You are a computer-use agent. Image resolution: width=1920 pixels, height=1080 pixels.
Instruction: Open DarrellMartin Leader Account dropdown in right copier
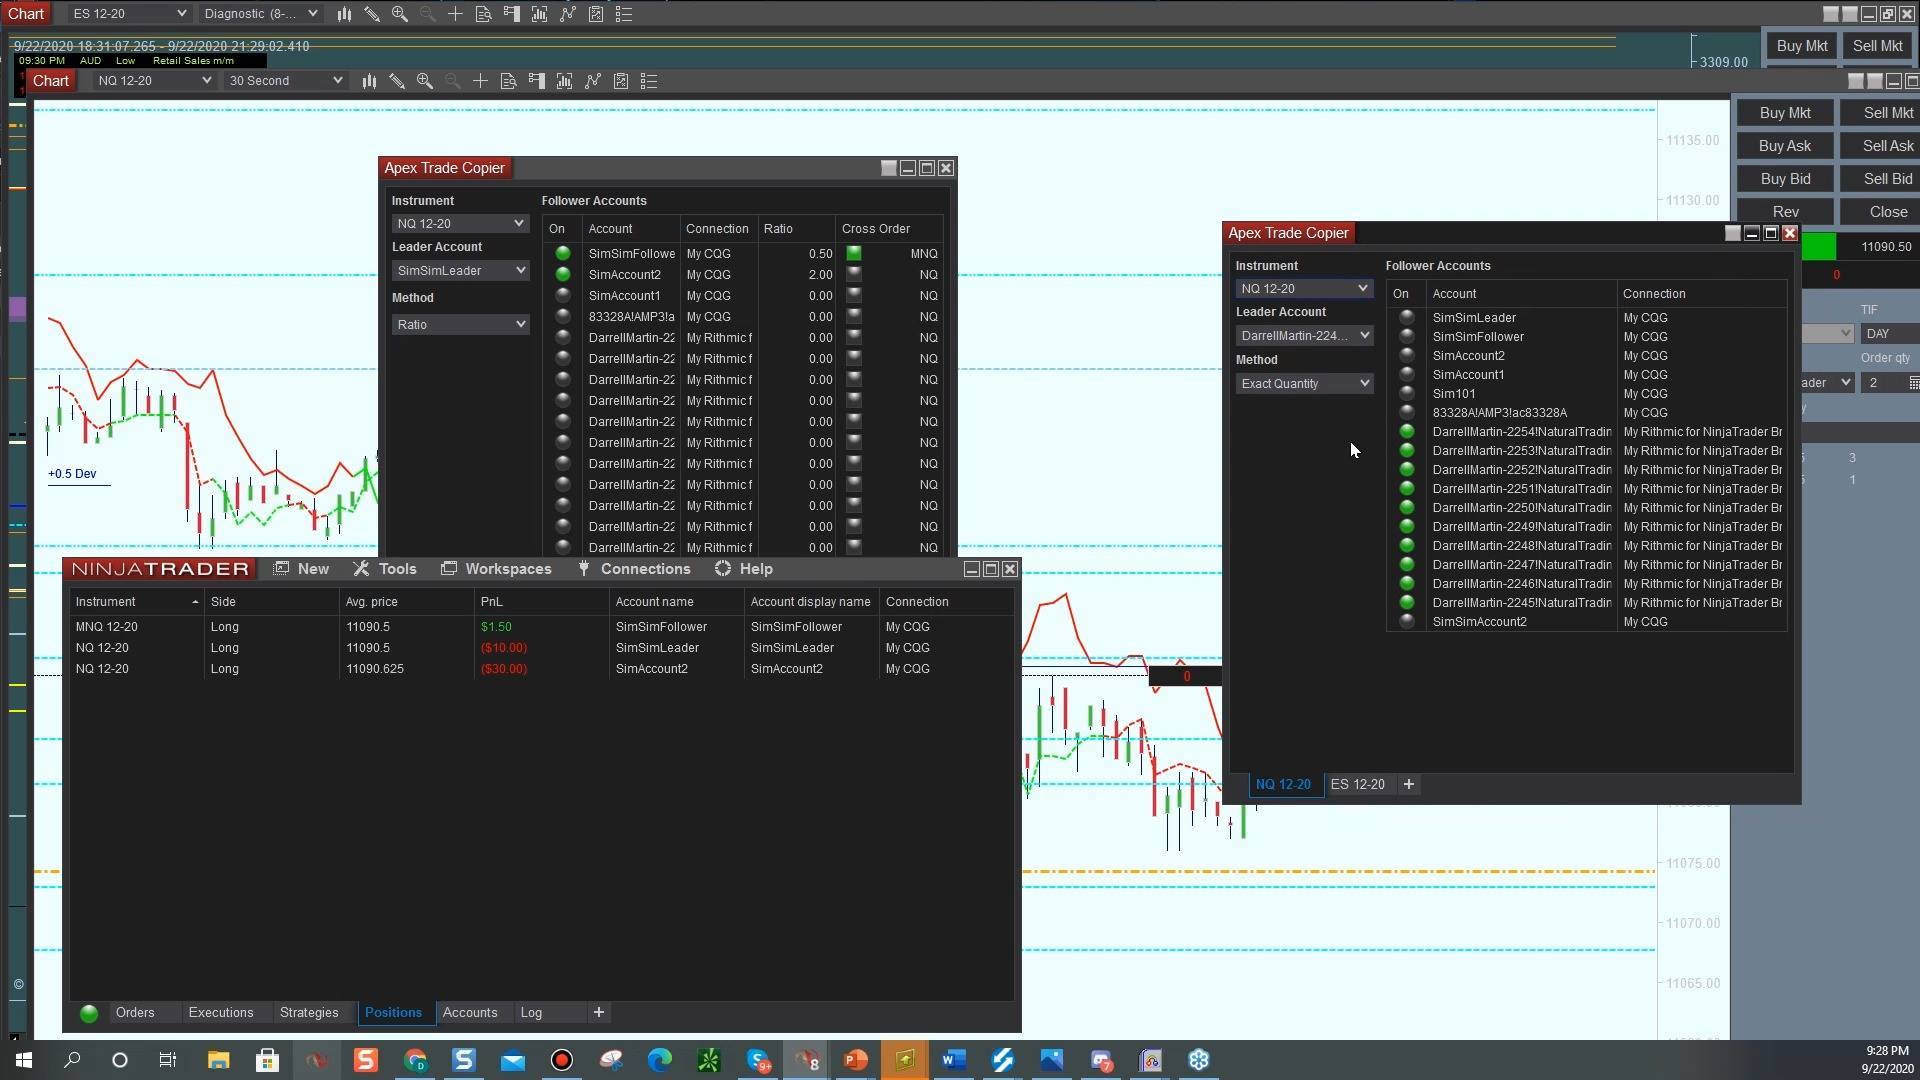[1304, 336]
